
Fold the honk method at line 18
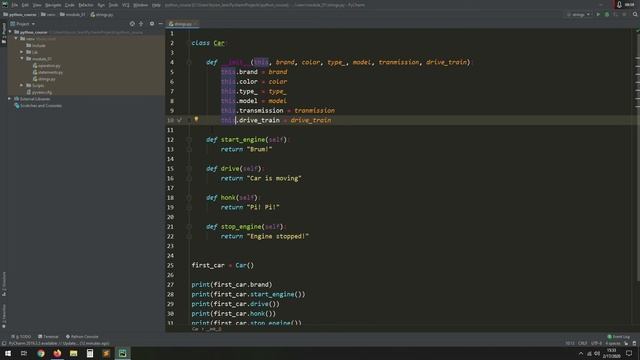click(189, 198)
